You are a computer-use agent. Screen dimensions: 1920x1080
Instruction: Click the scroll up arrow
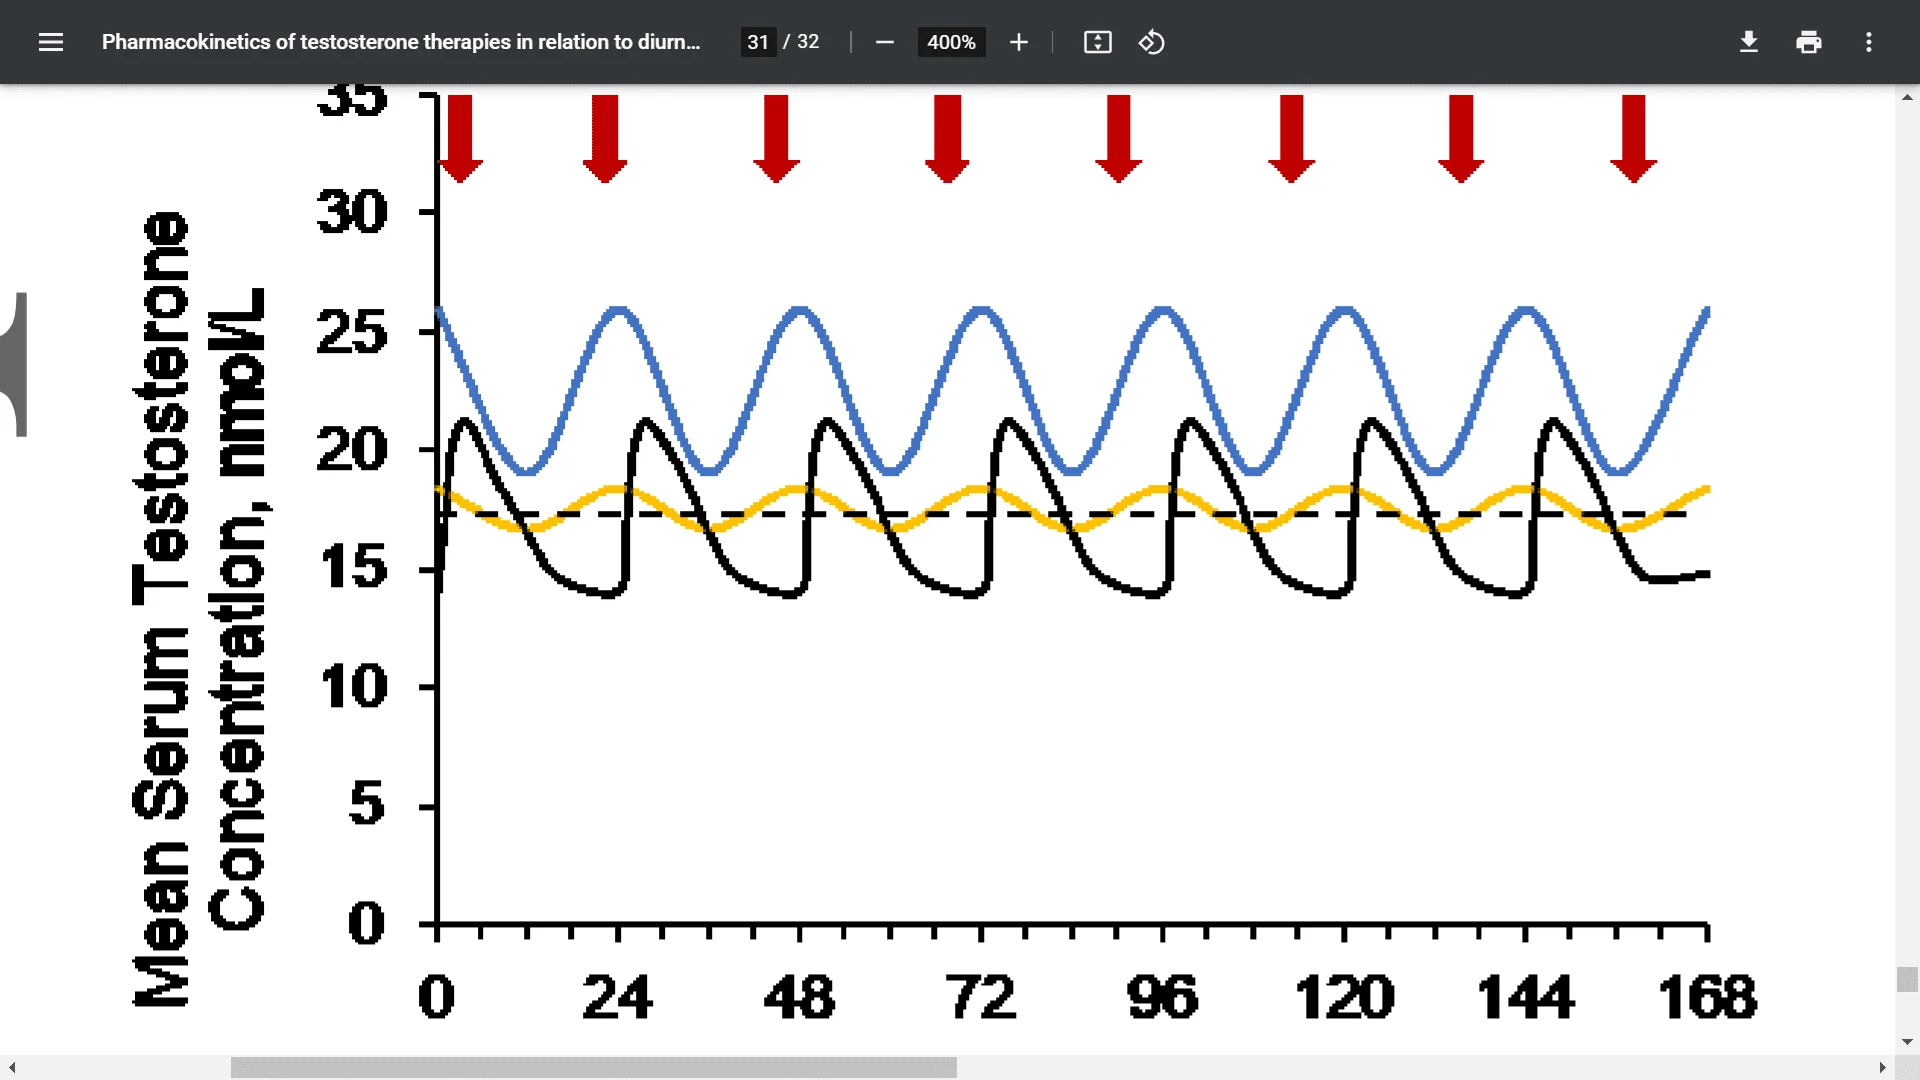pos(1907,96)
